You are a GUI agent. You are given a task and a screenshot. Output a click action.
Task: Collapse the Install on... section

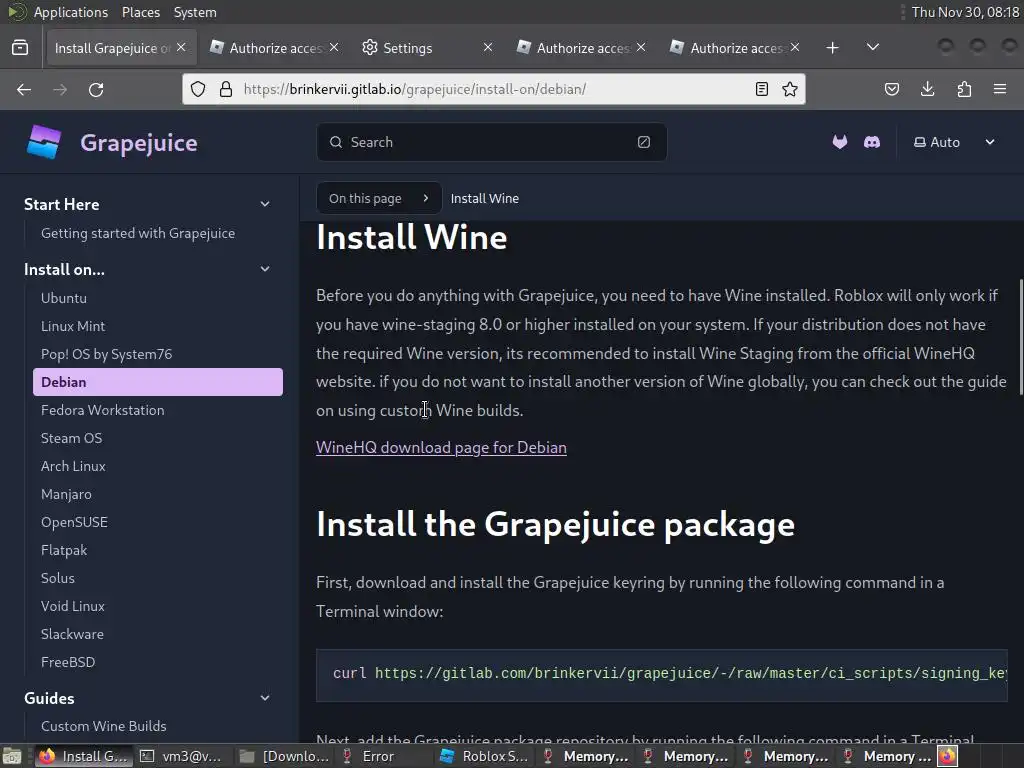pos(265,269)
